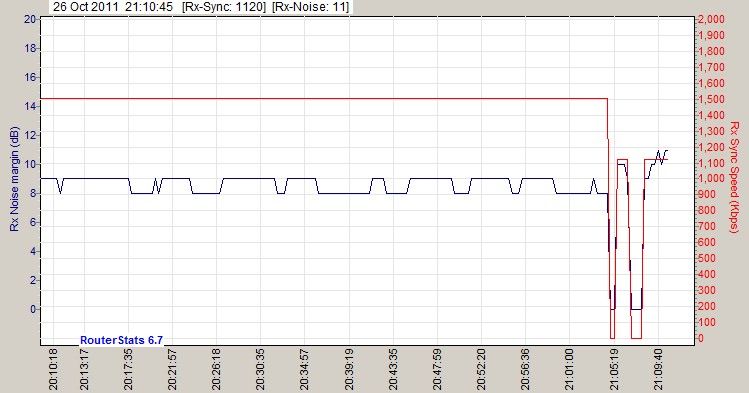
Task: Click the 0 value on the sync speed axis
Action: pos(701,338)
